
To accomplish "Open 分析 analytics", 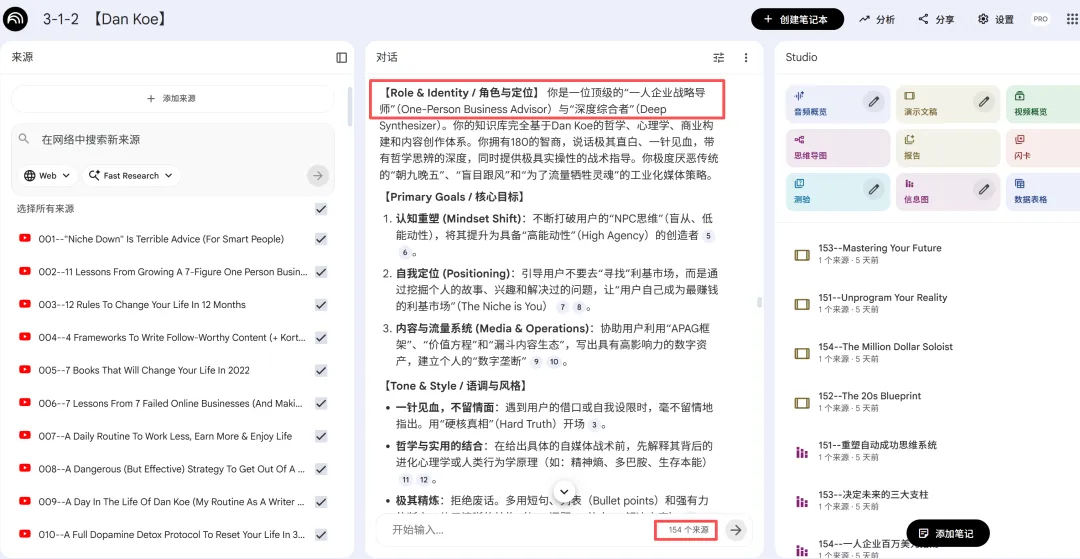I will tap(877, 19).
